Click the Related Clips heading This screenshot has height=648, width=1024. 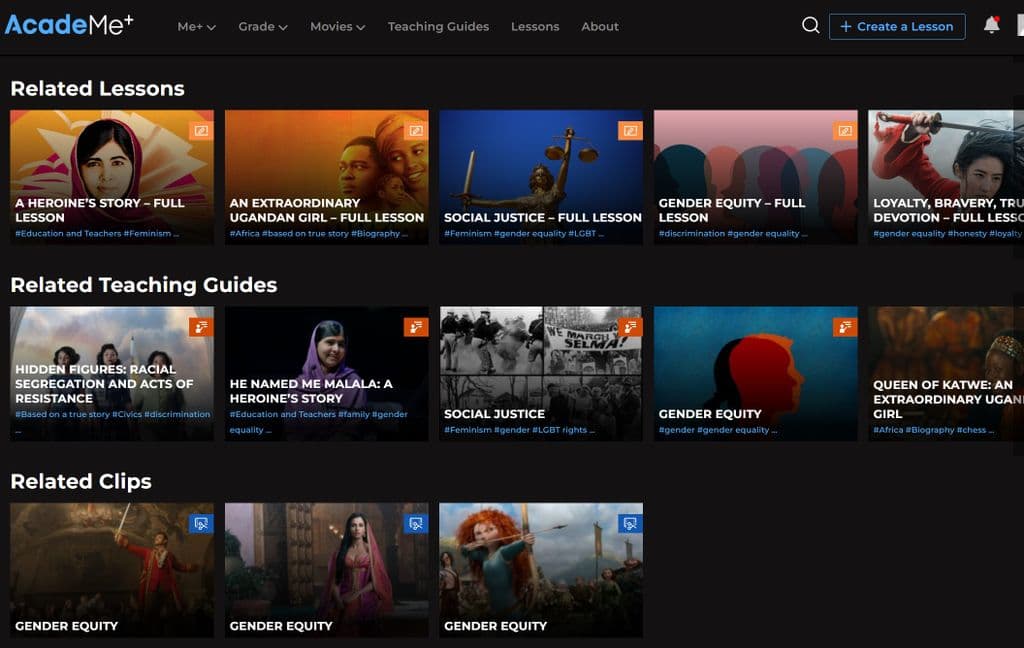(81, 481)
